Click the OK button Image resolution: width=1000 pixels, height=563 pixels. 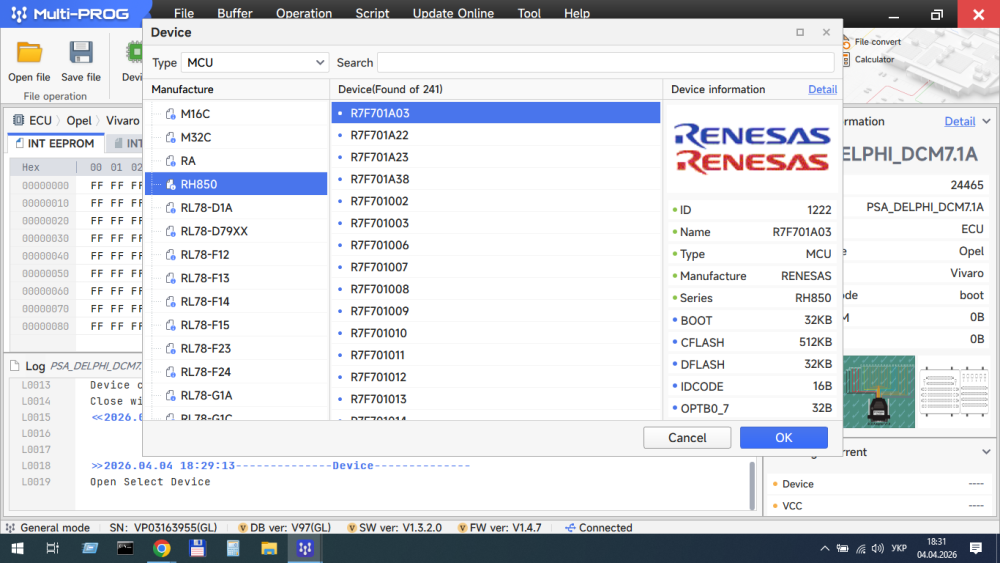pyautogui.click(x=783, y=437)
